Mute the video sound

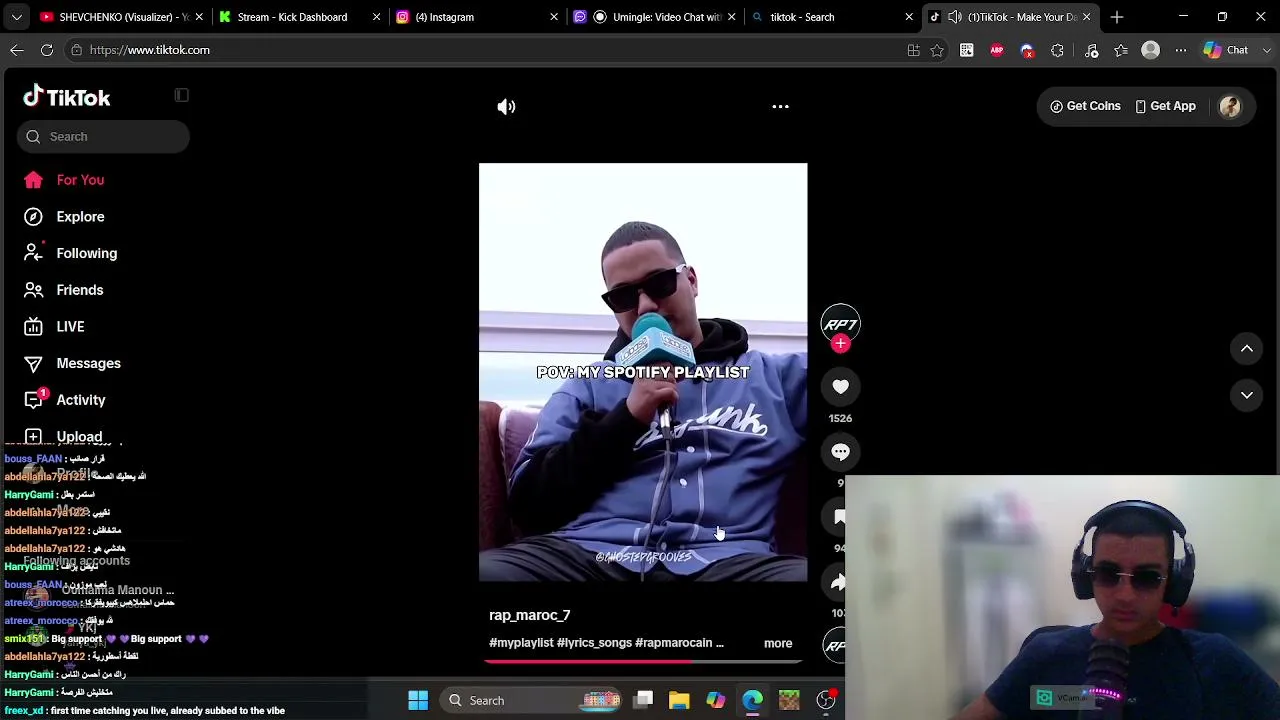(x=506, y=106)
